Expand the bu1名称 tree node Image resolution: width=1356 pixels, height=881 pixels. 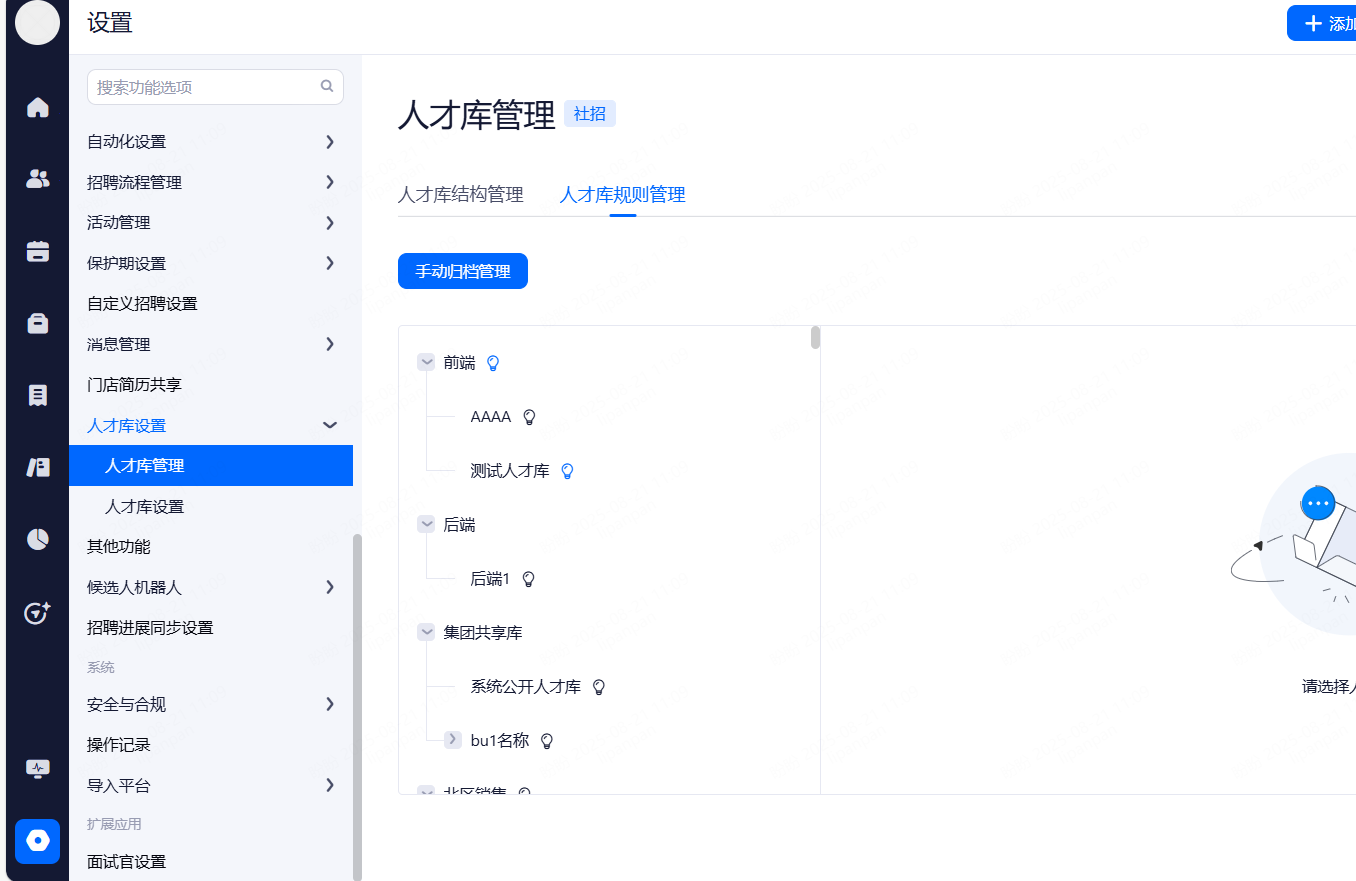point(453,741)
